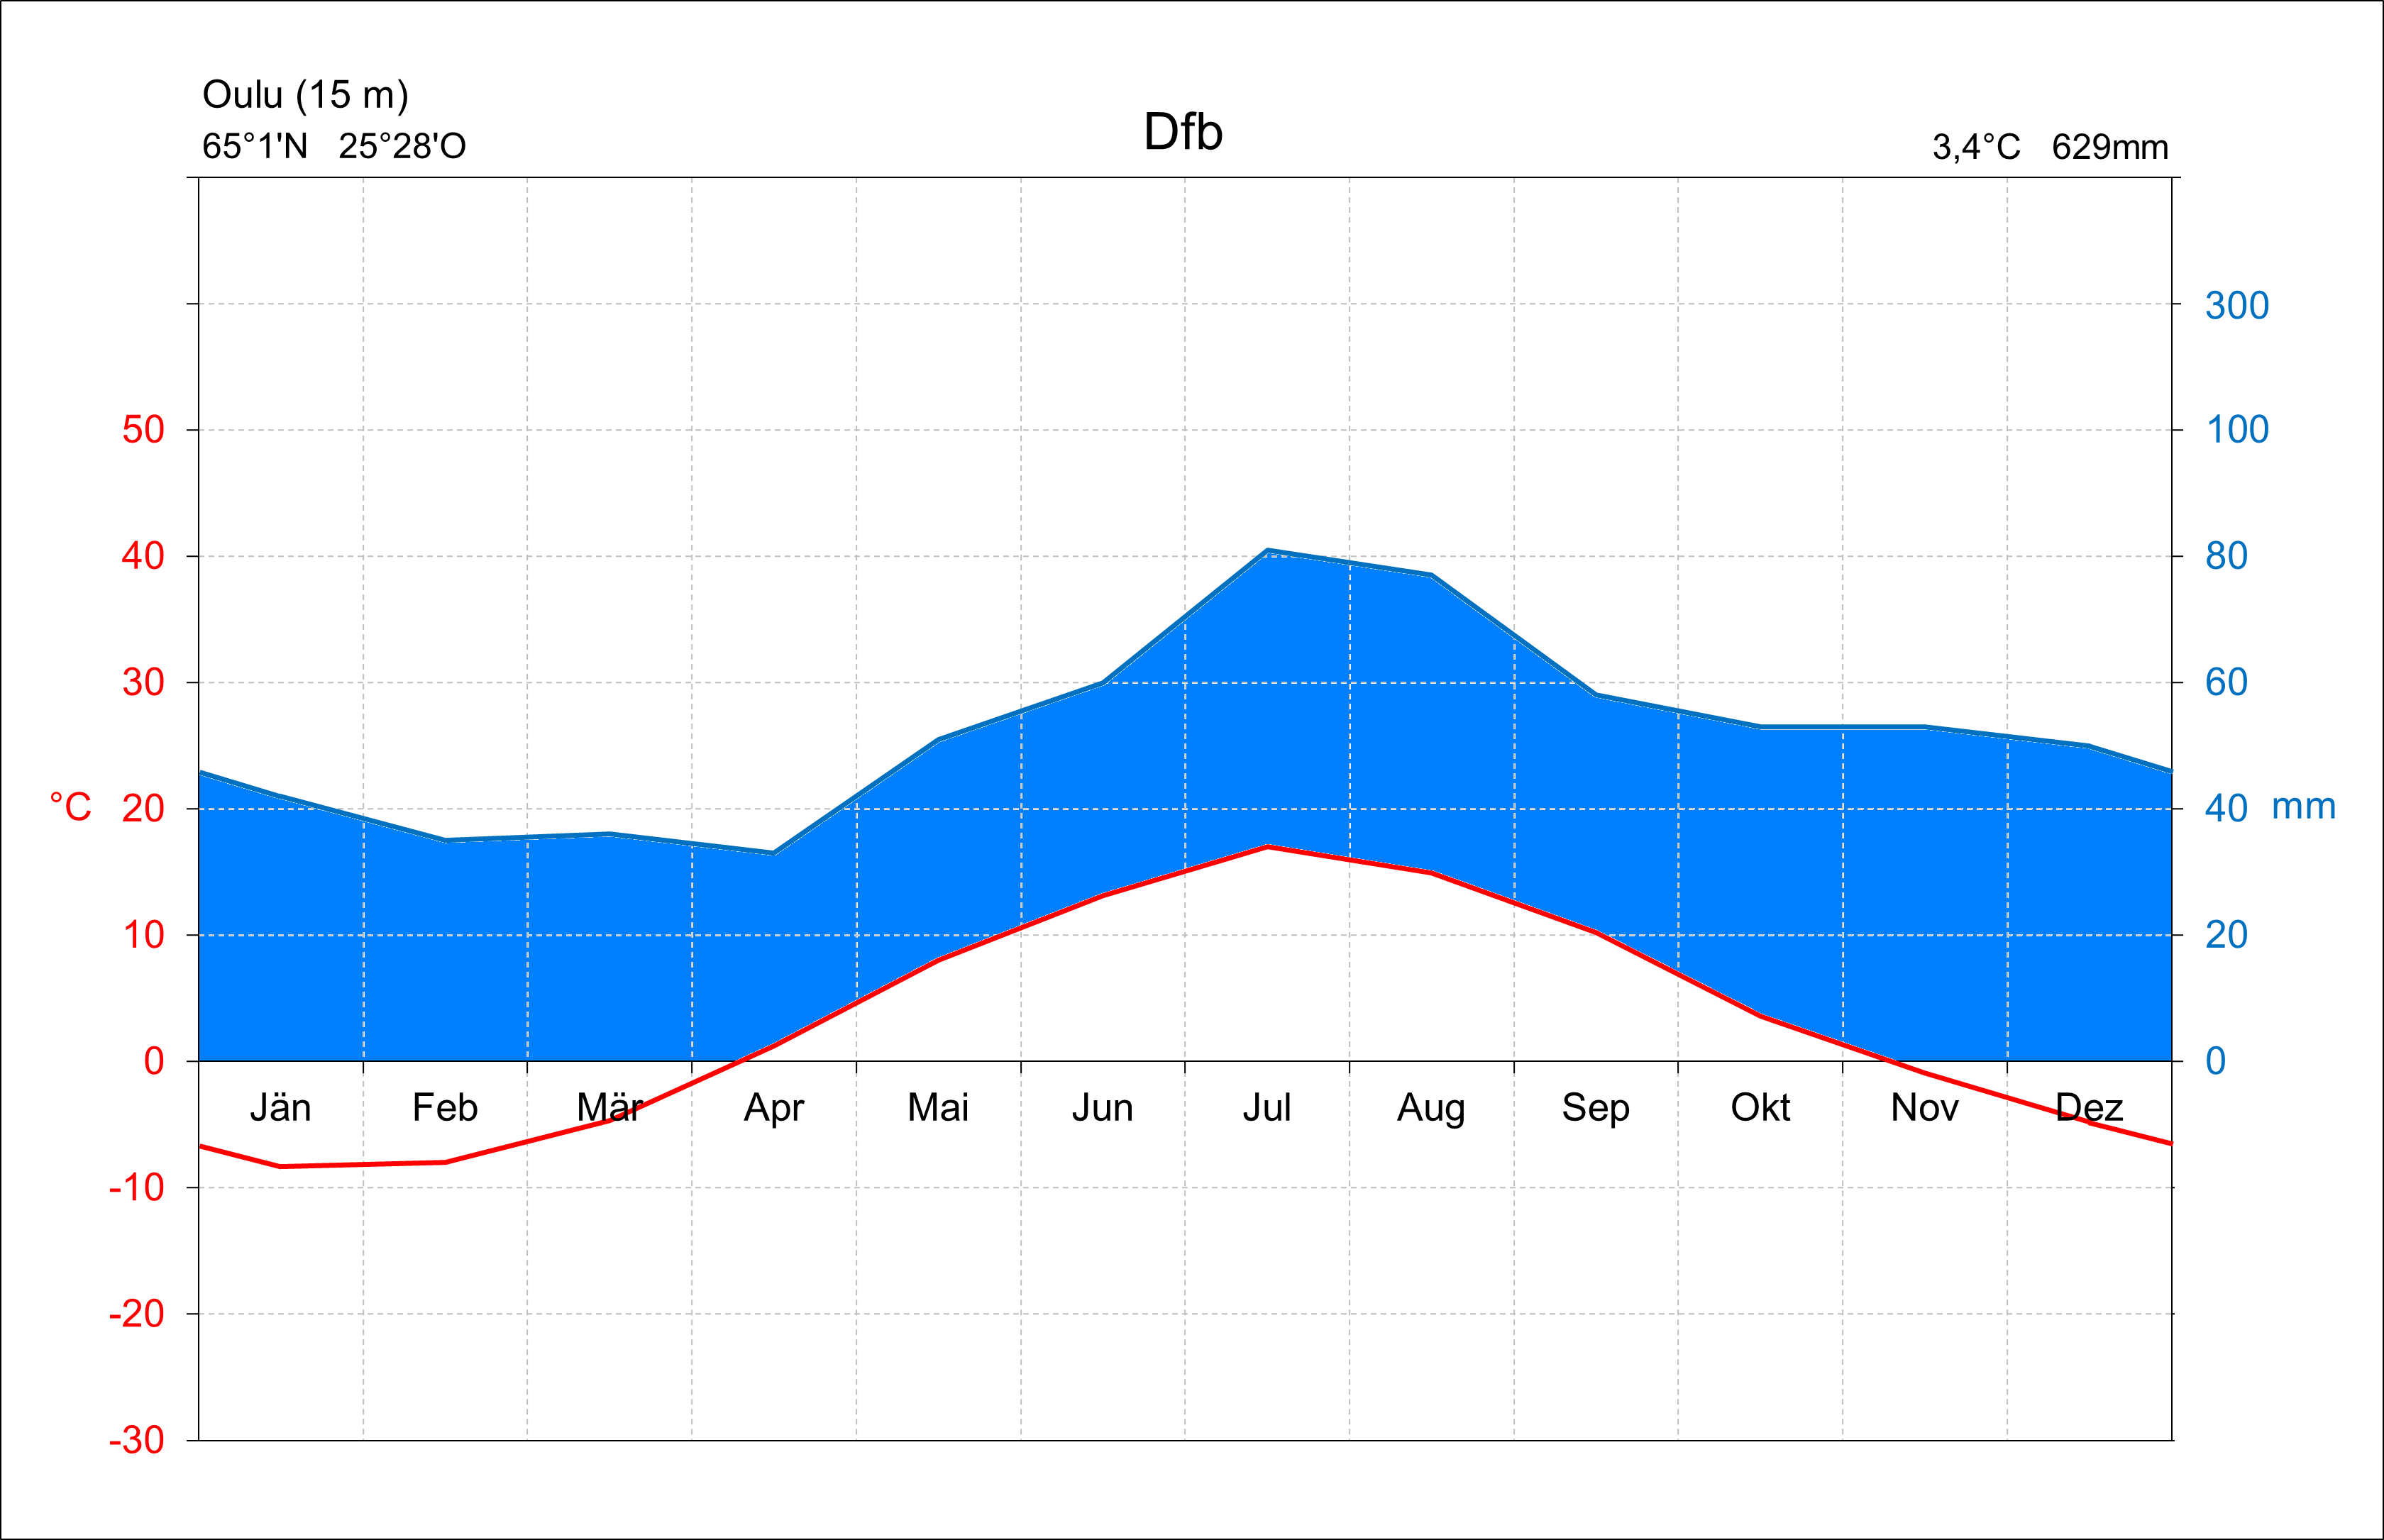The height and width of the screenshot is (1540, 2384).
Task: Click the Okt month label
Action: (1760, 1108)
